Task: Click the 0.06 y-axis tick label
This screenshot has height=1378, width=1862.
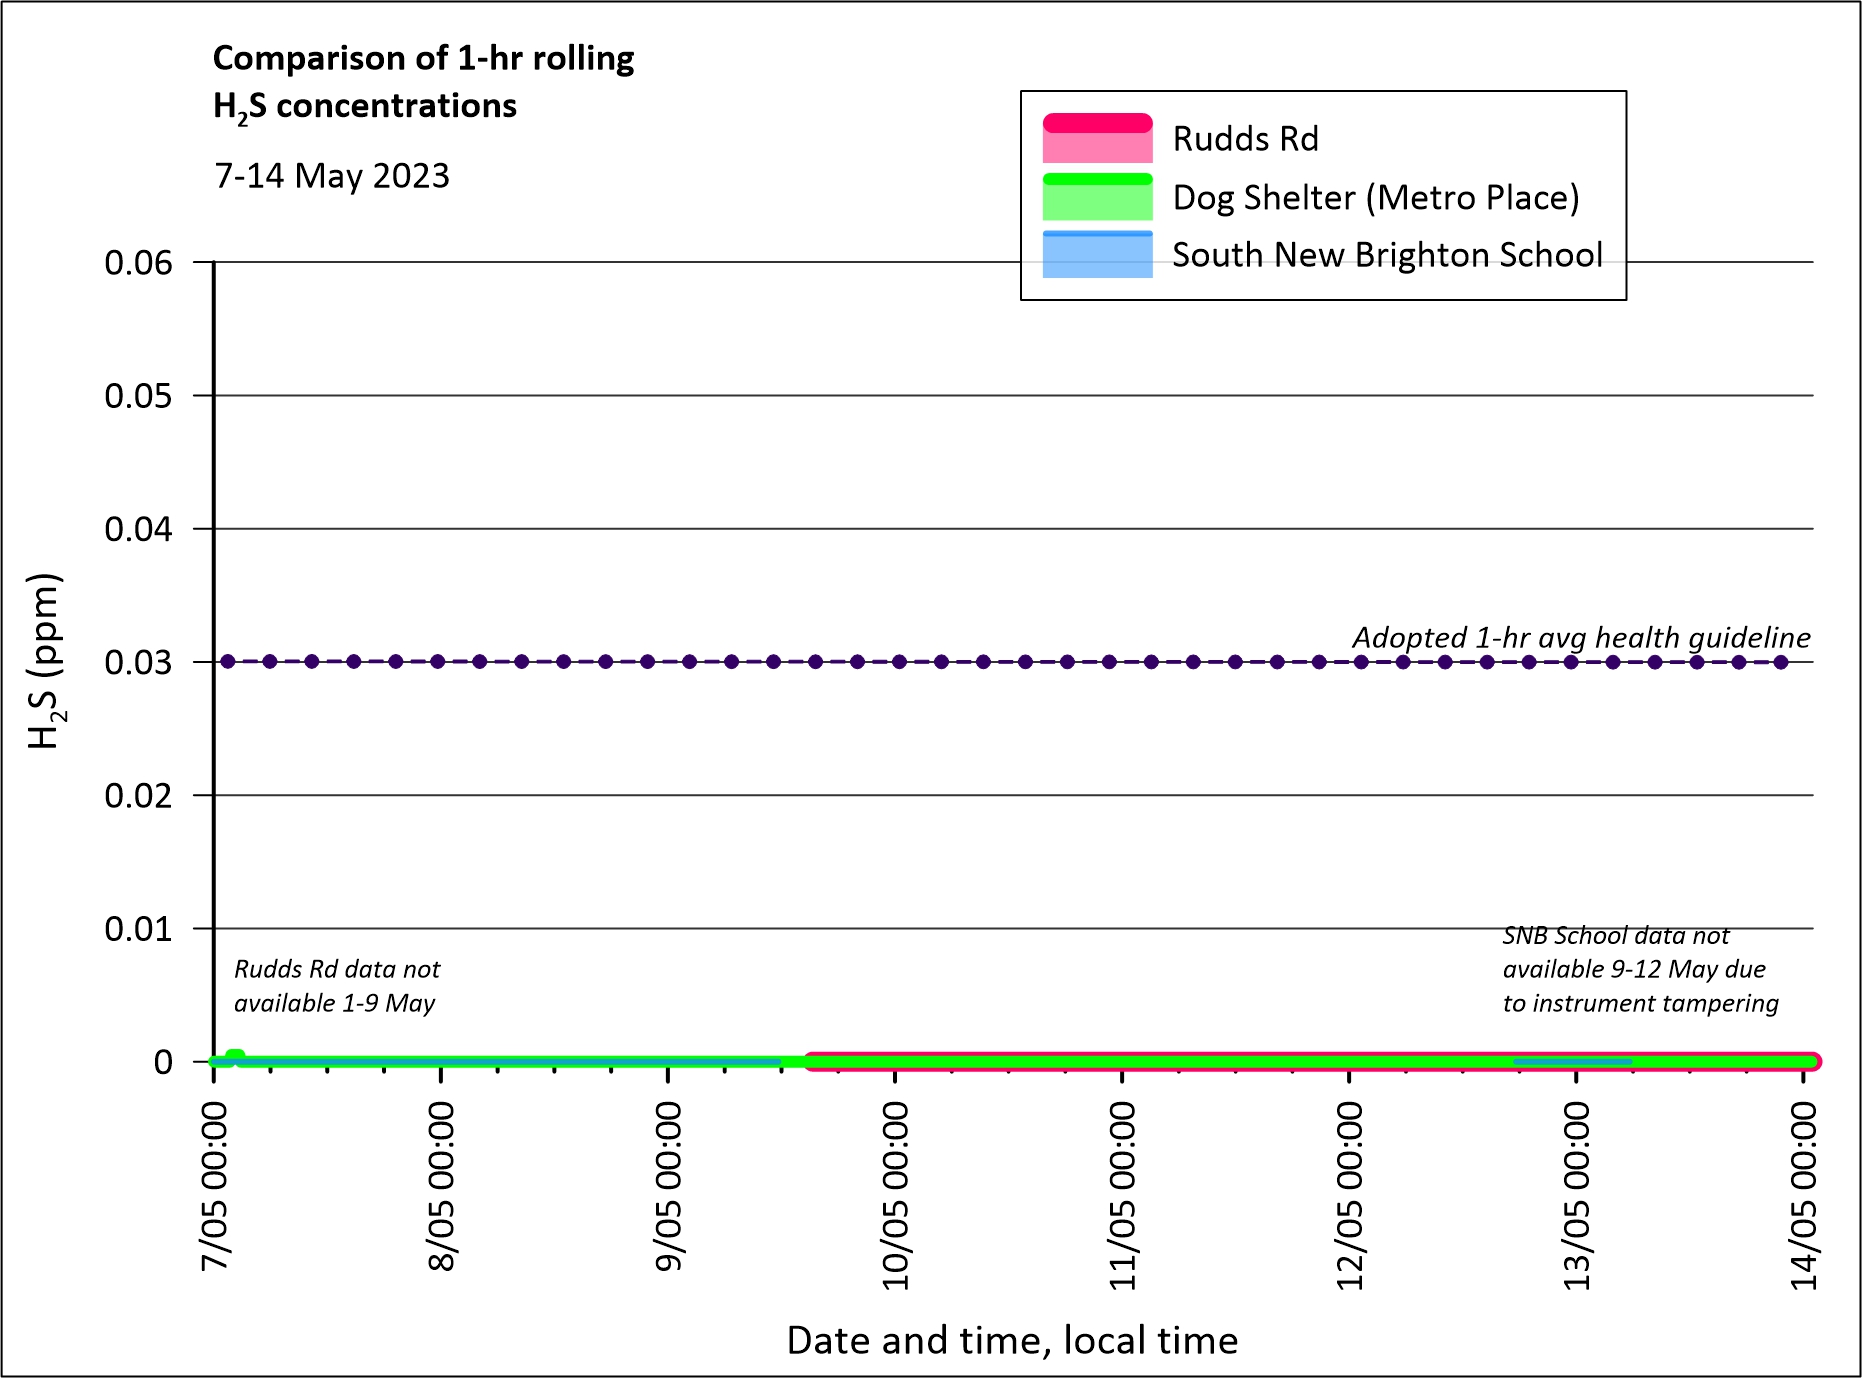Action: pyautogui.click(x=138, y=263)
